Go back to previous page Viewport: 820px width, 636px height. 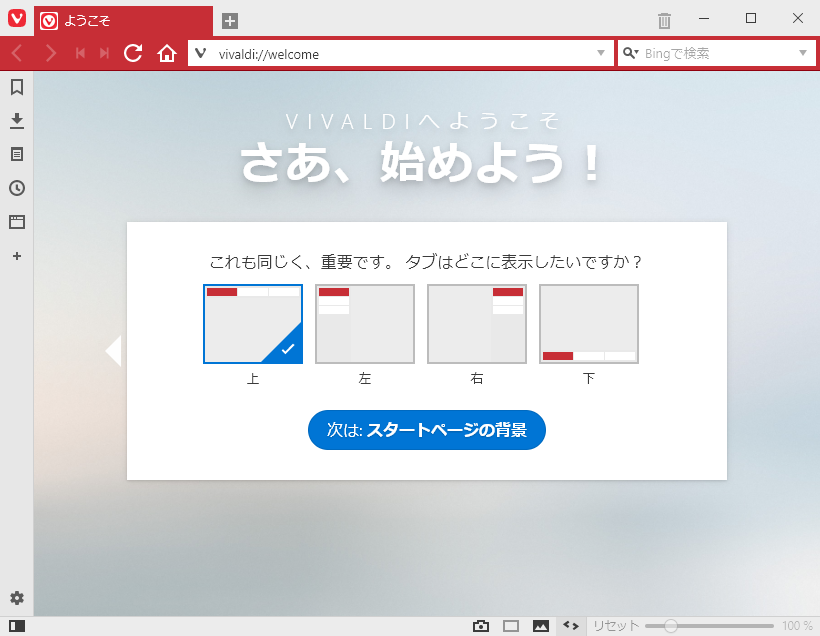[x=17, y=53]
